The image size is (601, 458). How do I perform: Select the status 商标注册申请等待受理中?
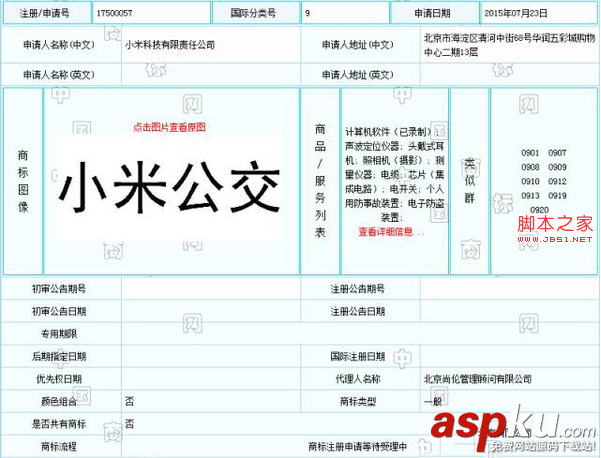(358, 447)
